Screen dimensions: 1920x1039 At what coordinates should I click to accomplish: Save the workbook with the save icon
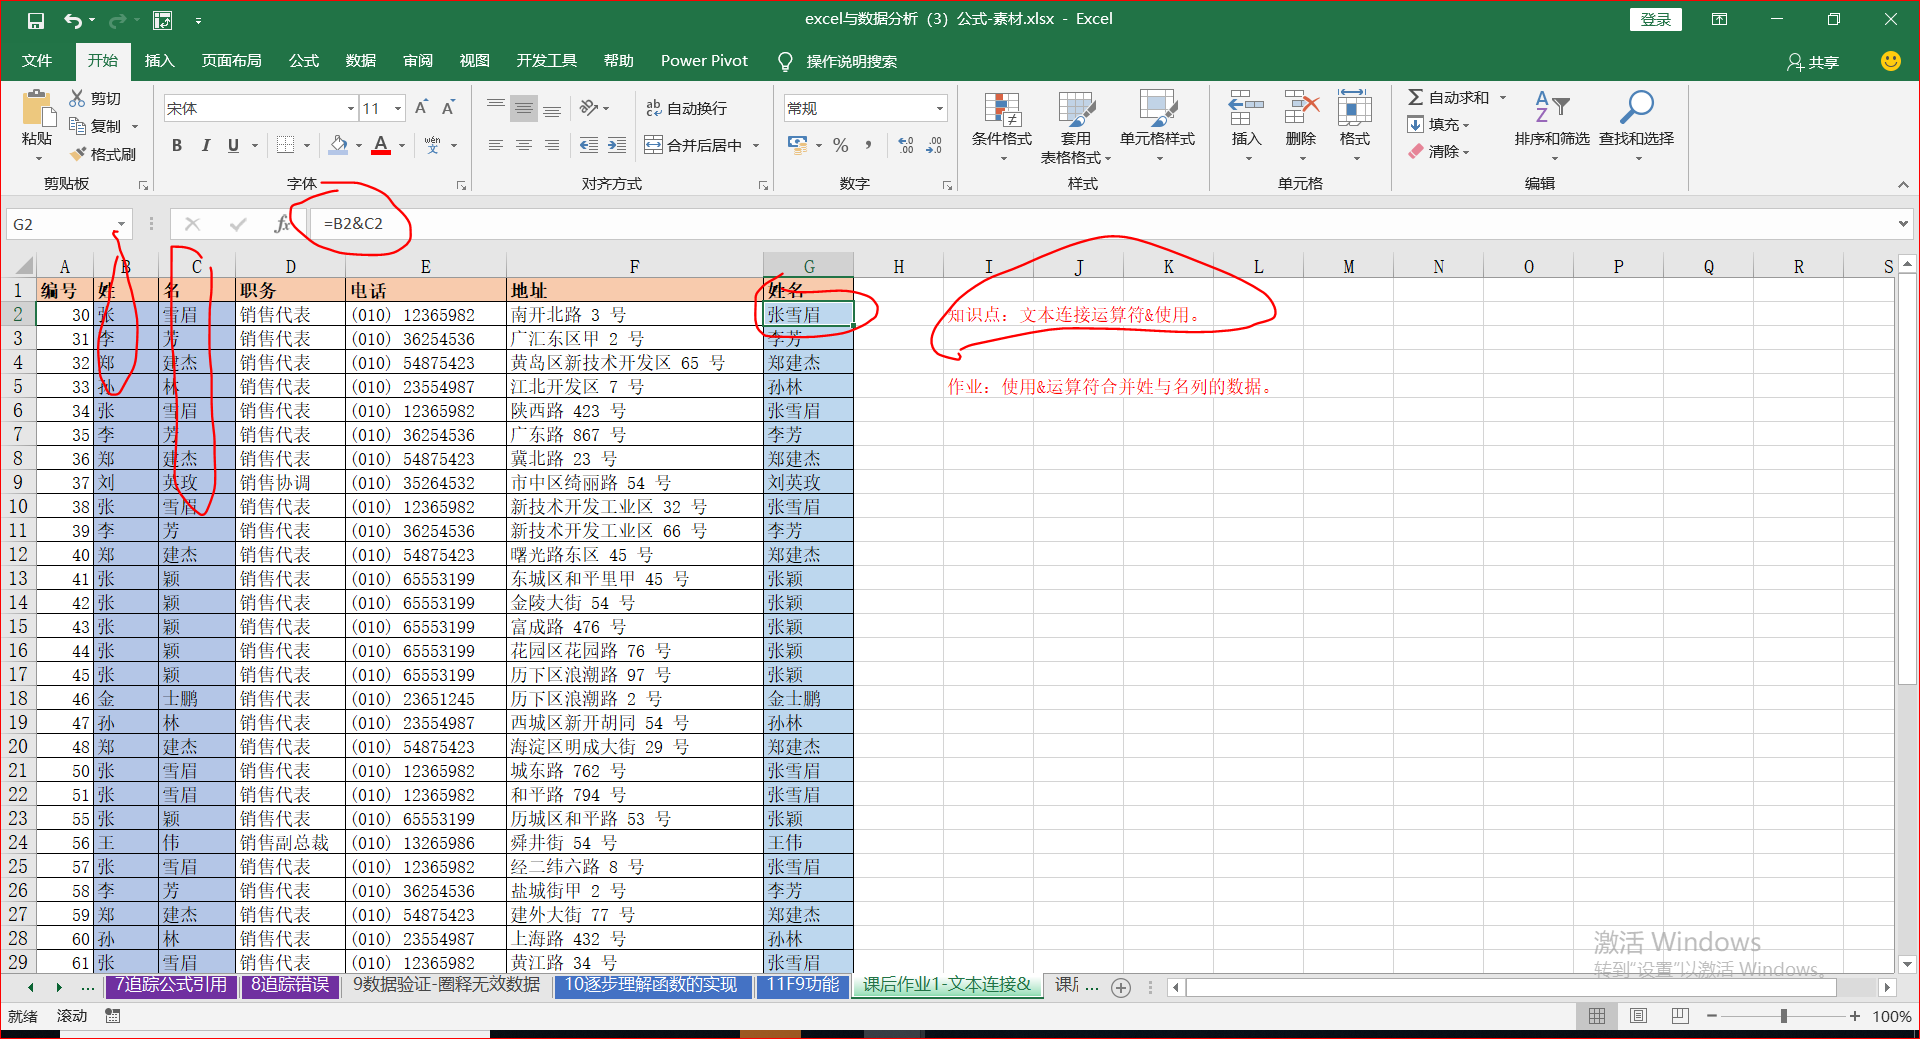(x=36, y=20)
